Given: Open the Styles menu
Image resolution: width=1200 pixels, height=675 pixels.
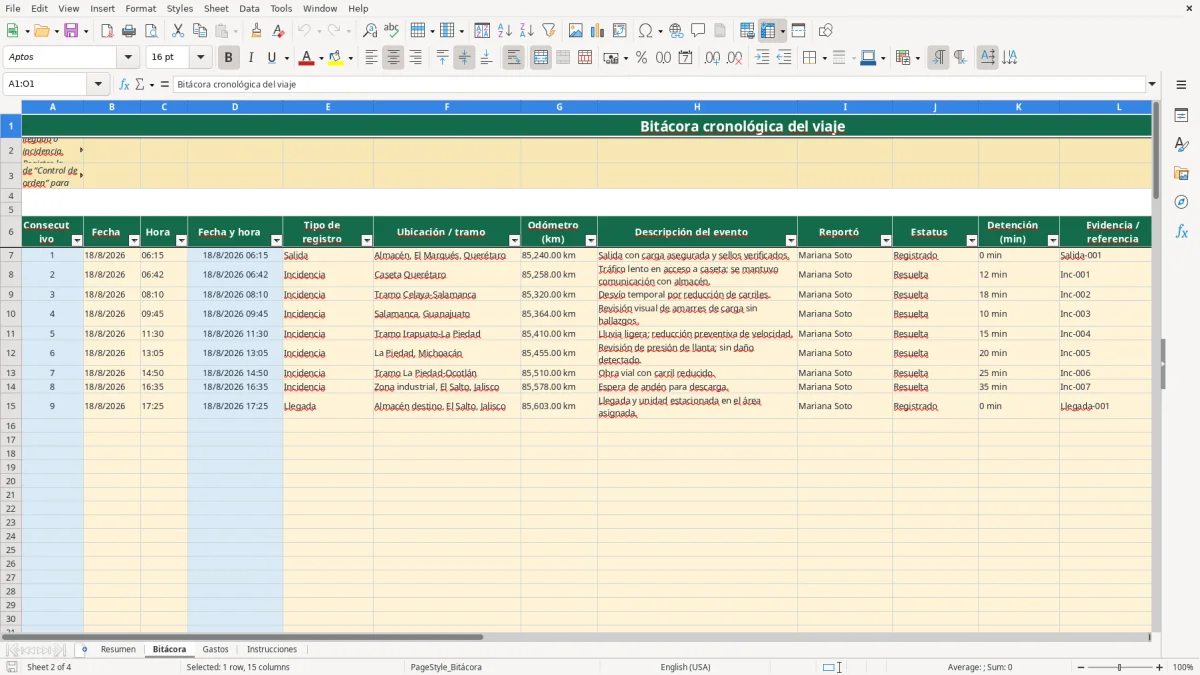Looking at the screenshot, I should coord(180,8).
